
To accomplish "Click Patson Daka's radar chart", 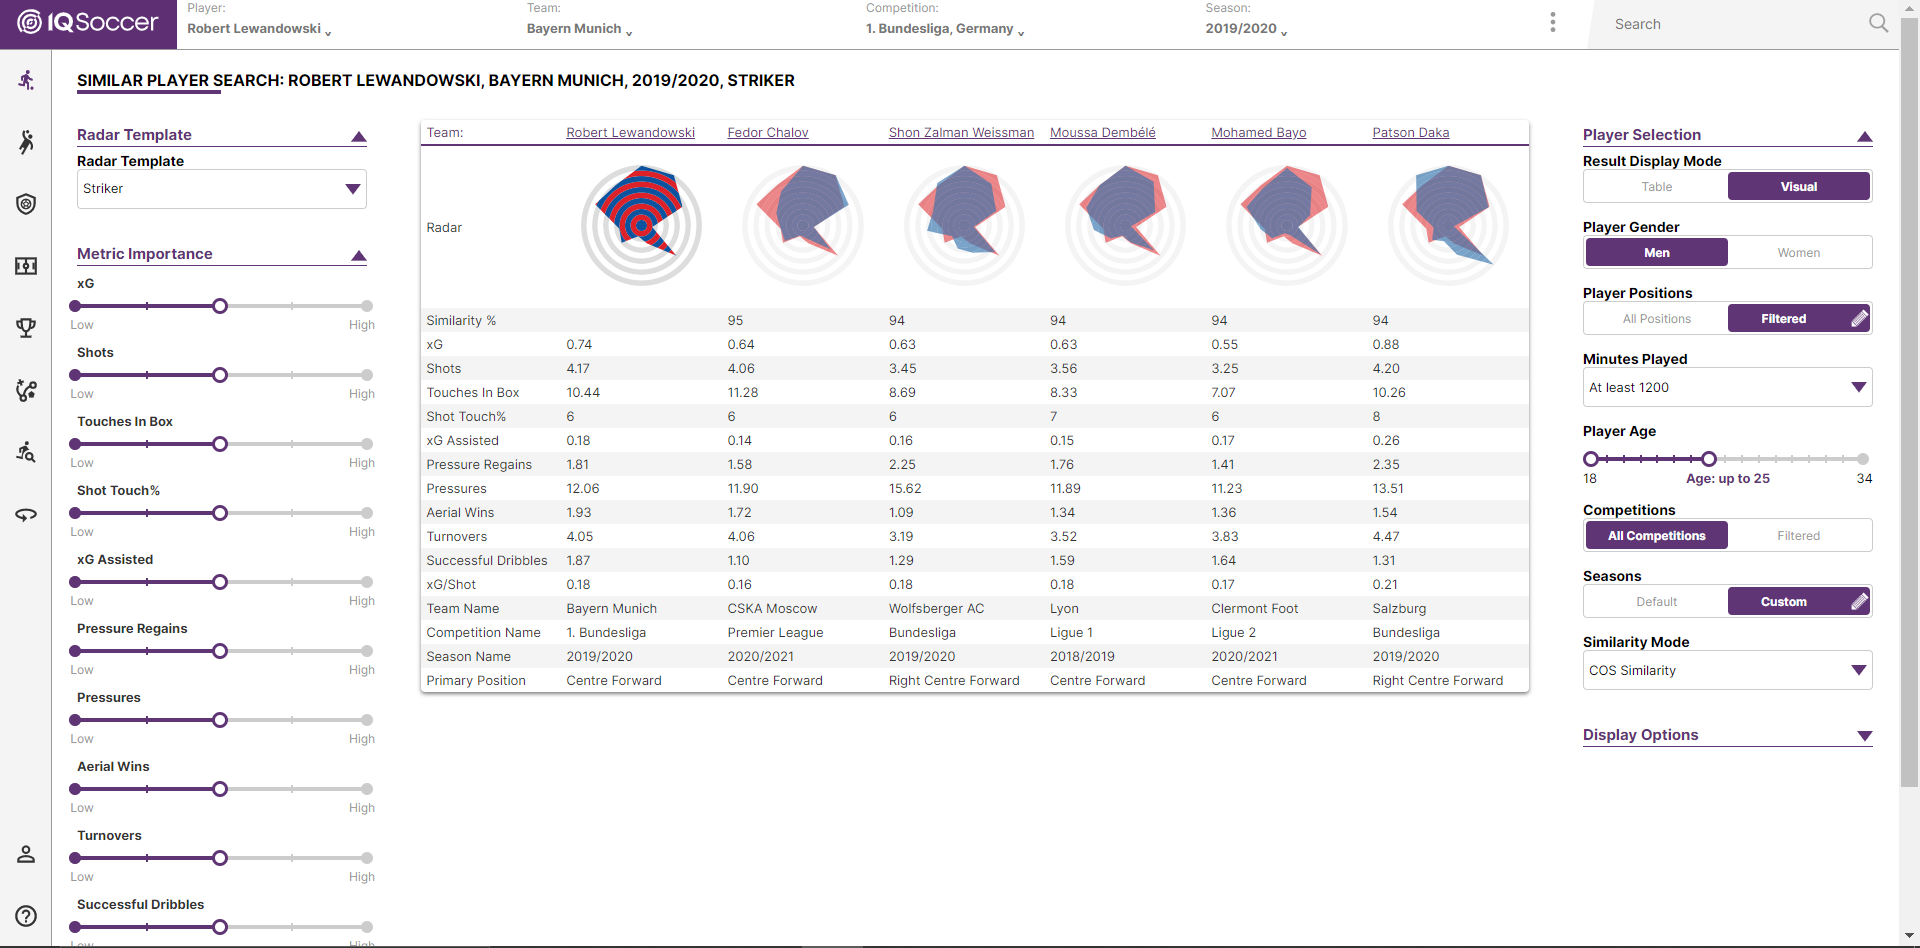I will [1448, 225].
